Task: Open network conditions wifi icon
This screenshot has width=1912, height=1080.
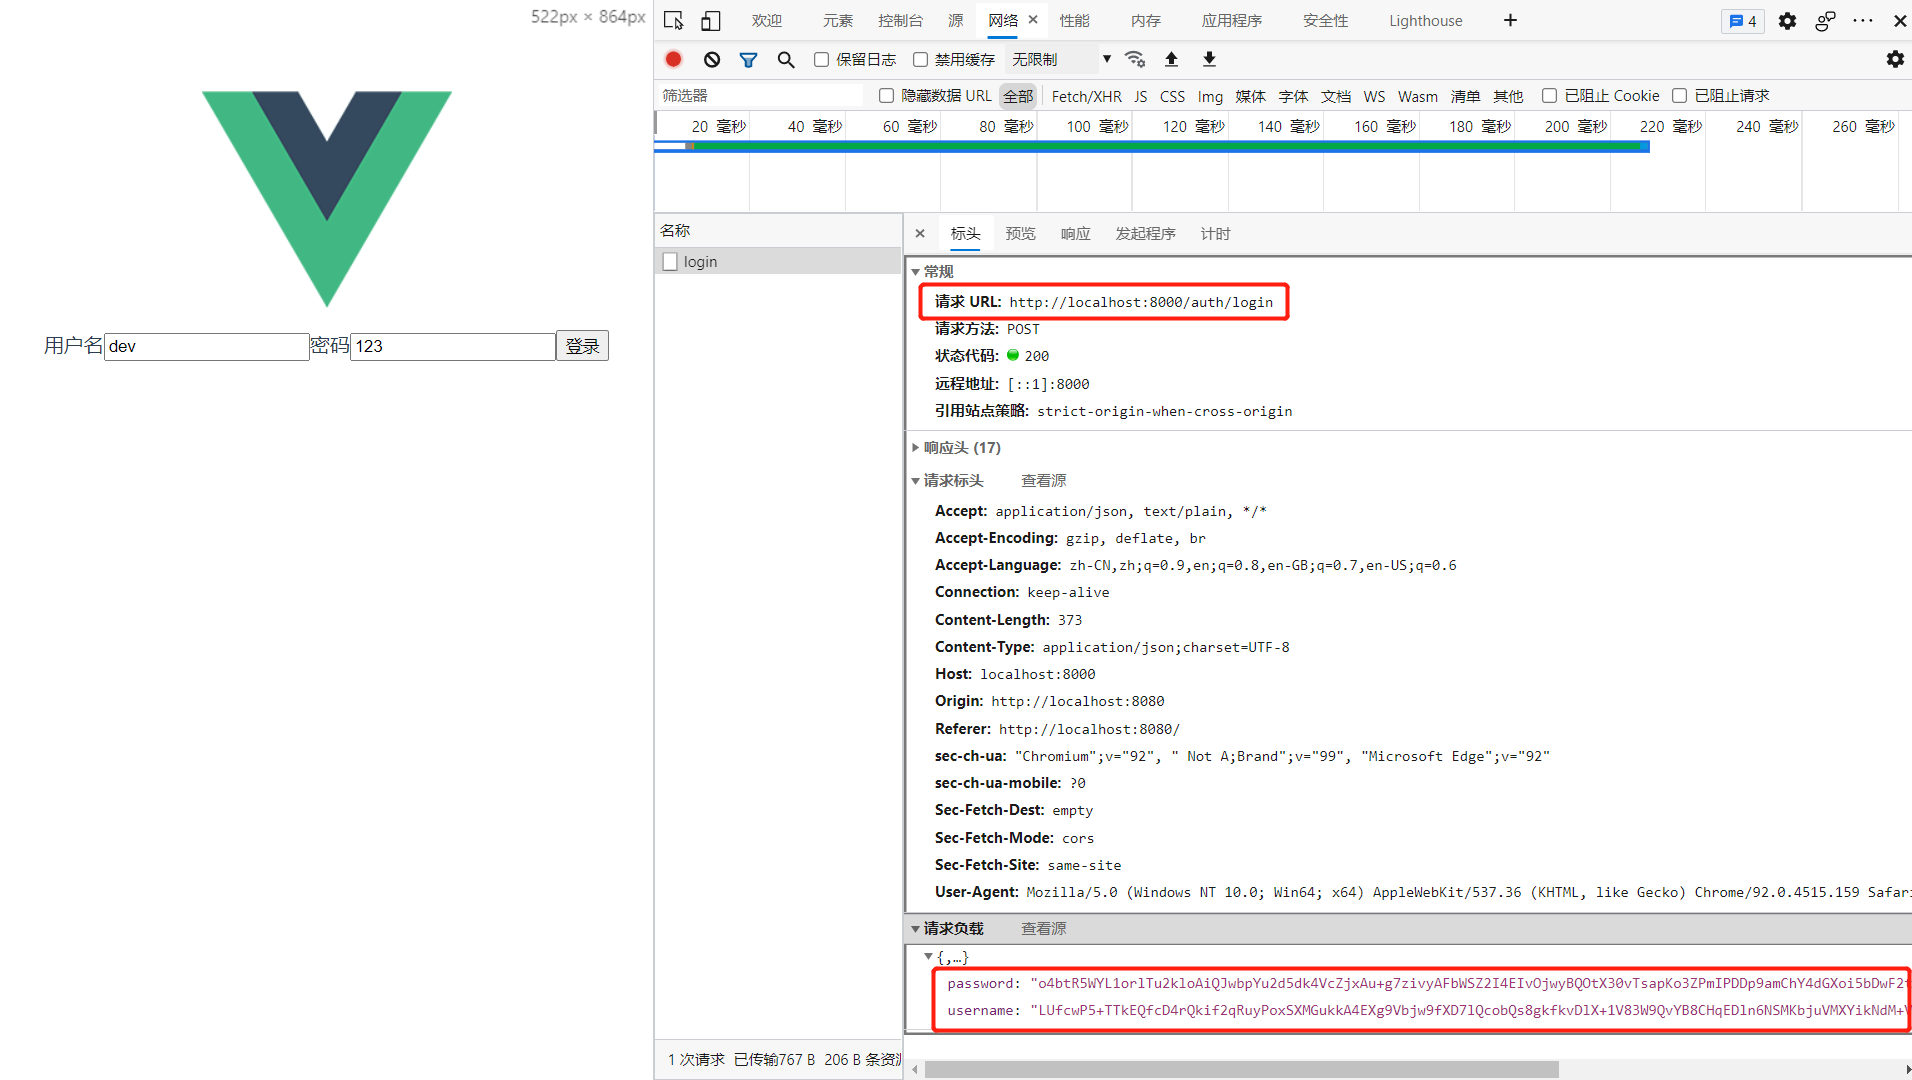Action: pyautogui.click(x=1135, y=59)
